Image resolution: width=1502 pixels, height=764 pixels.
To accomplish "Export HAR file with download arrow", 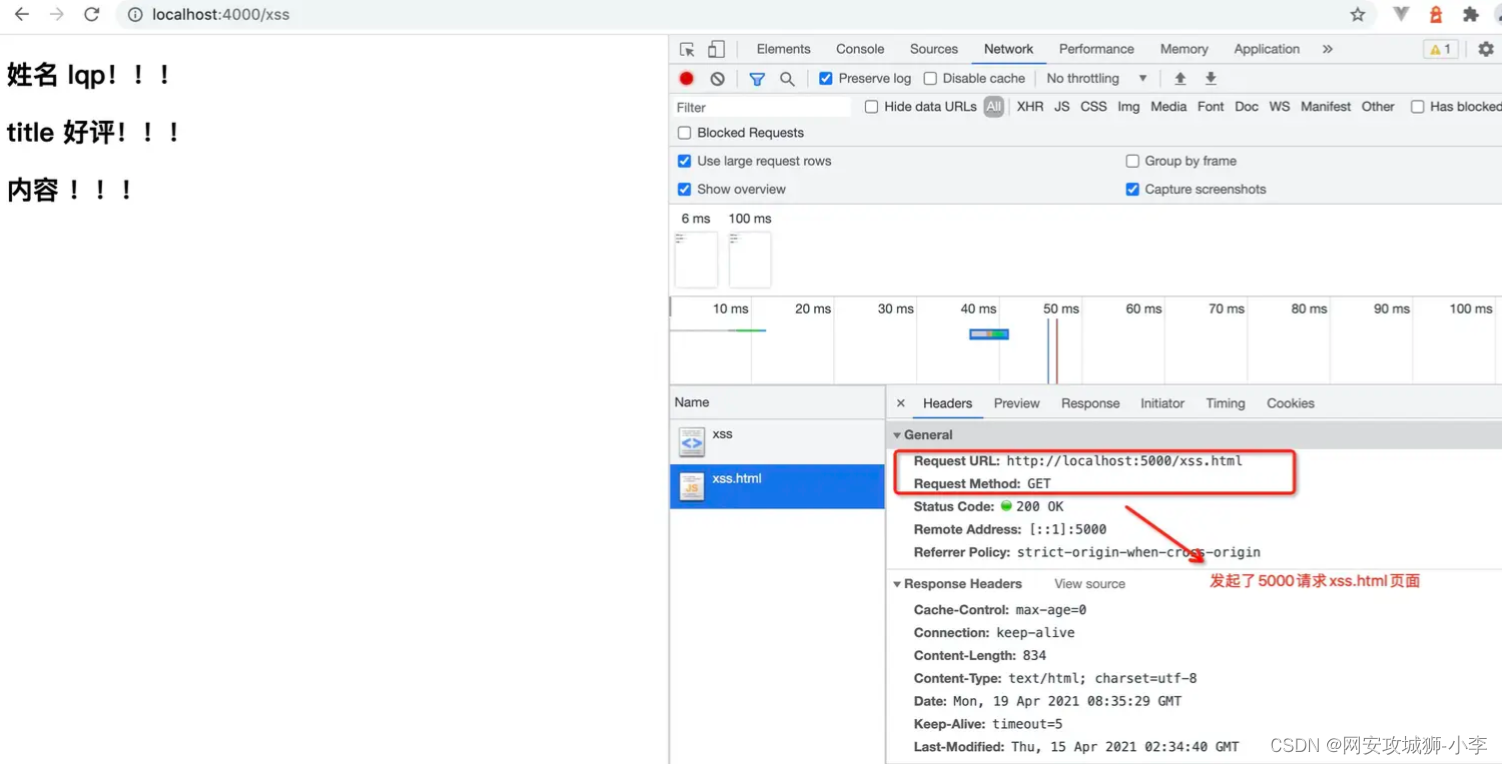I will point(1210,78).
